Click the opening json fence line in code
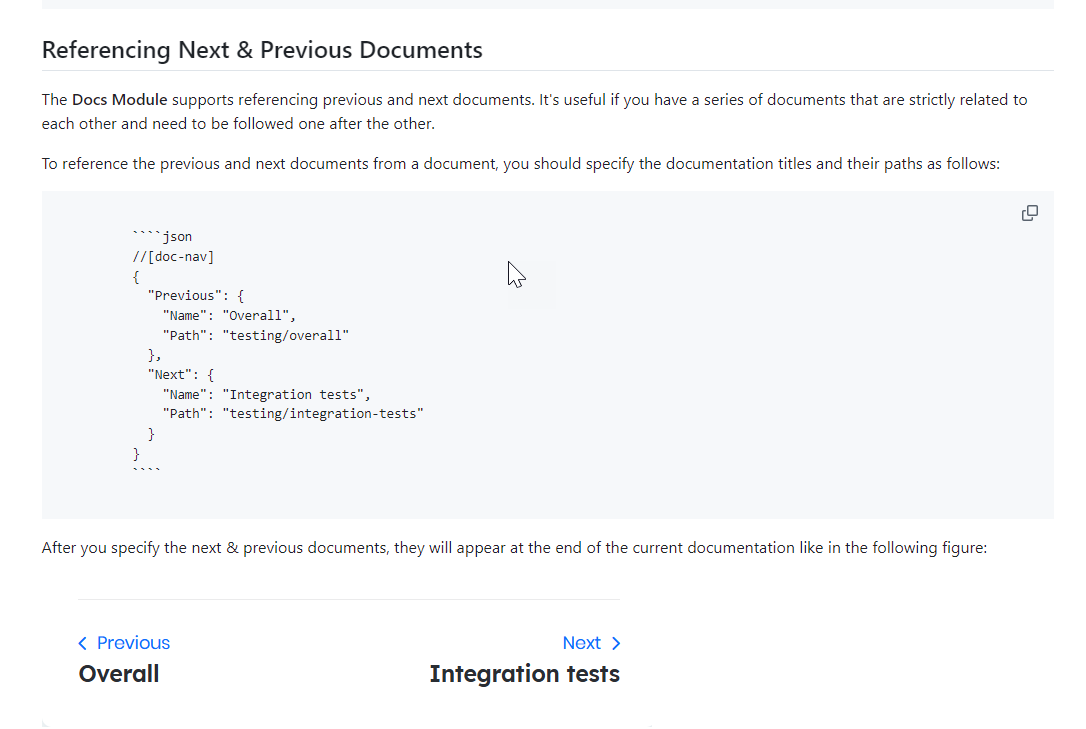The width and height of the screenshot is (1086, 729). tap(162, 237)
